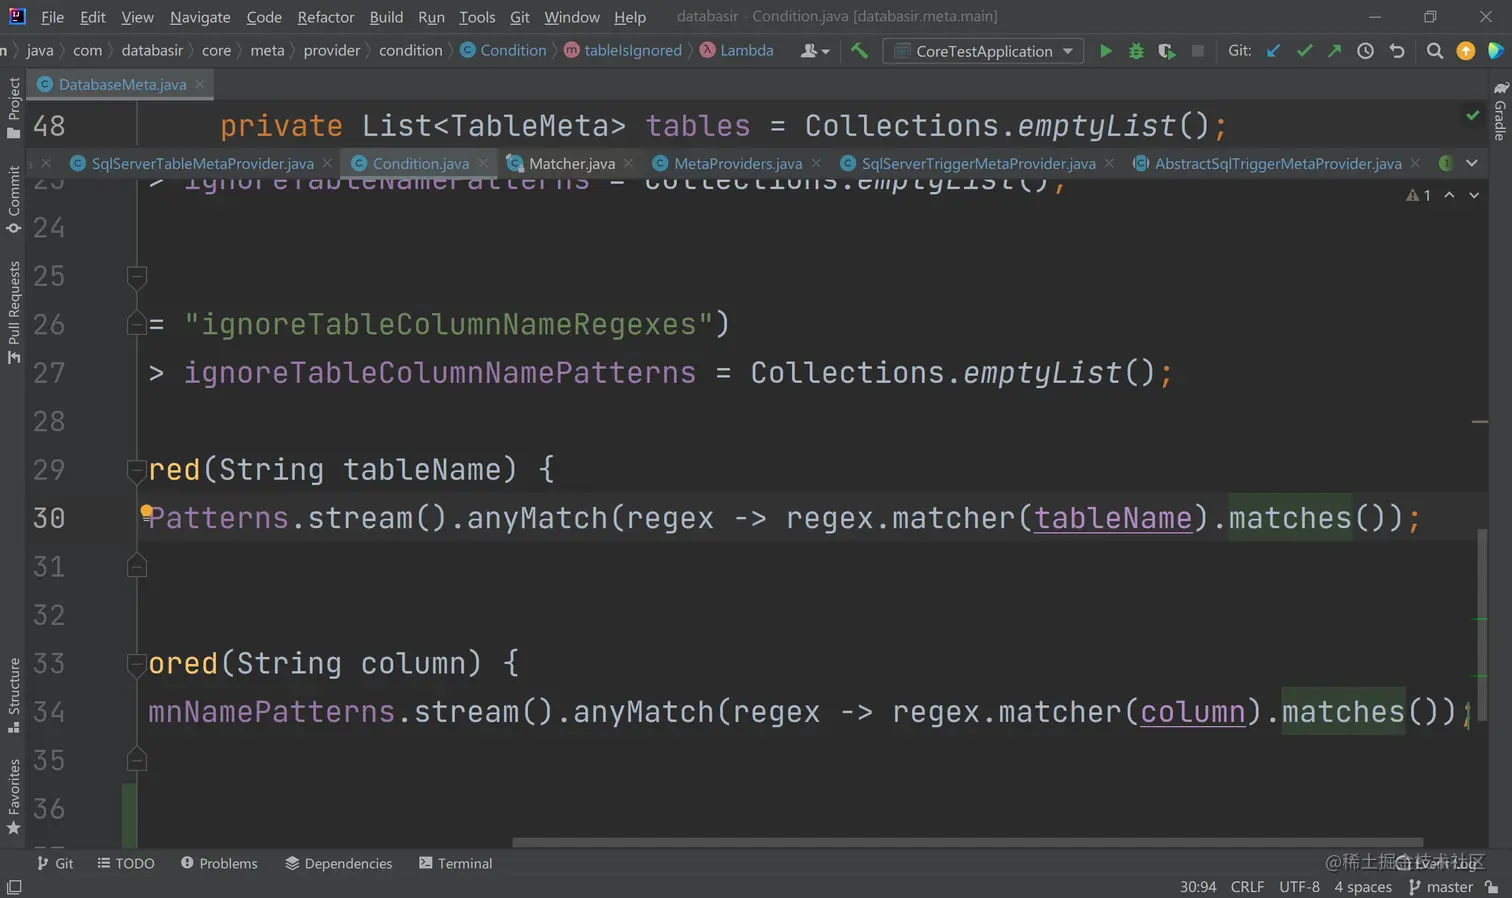Open the Dependencies tool window
This screenshot has width=1512, height=898.
pyautogui.click(x=338, y=863)
